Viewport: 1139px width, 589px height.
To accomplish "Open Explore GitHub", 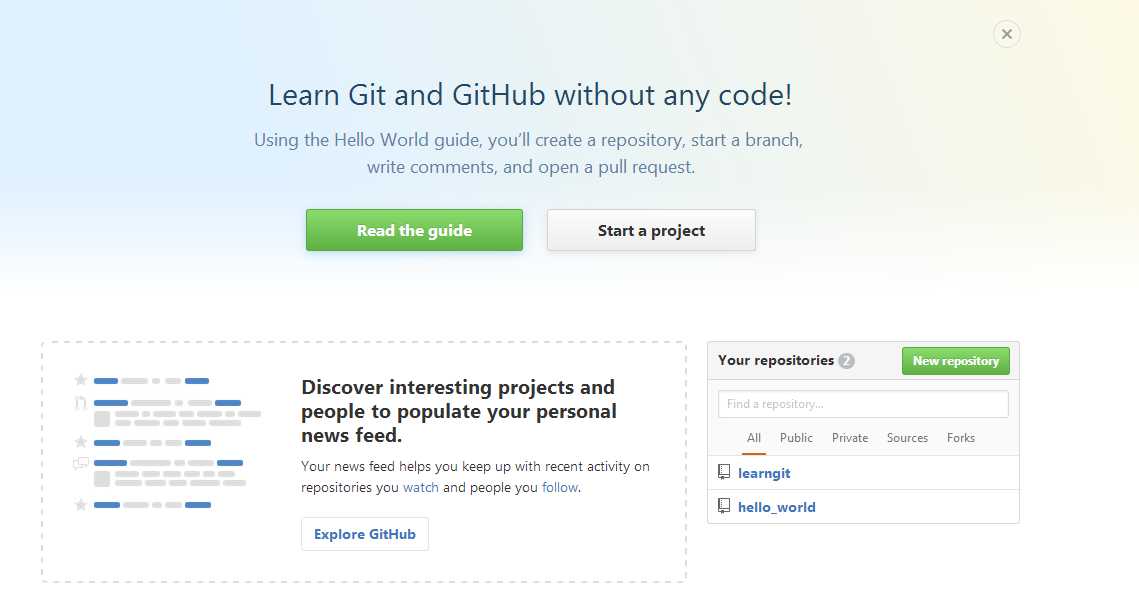I will [x=365, y=534].
